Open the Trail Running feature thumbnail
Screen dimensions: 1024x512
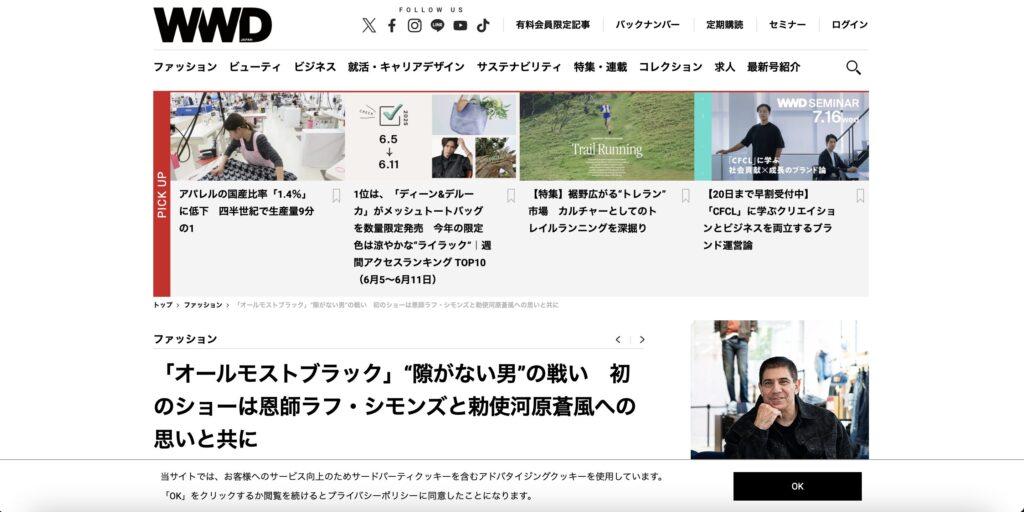[x=607, y=136]
